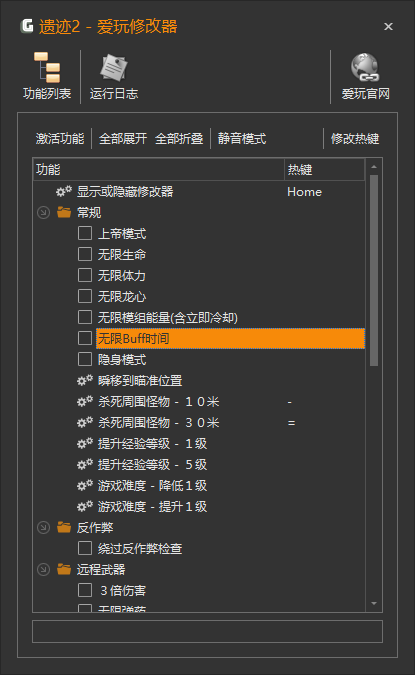
Task: Click gear icon next to 显示或隐藏修改器
Action: (64, 192)
